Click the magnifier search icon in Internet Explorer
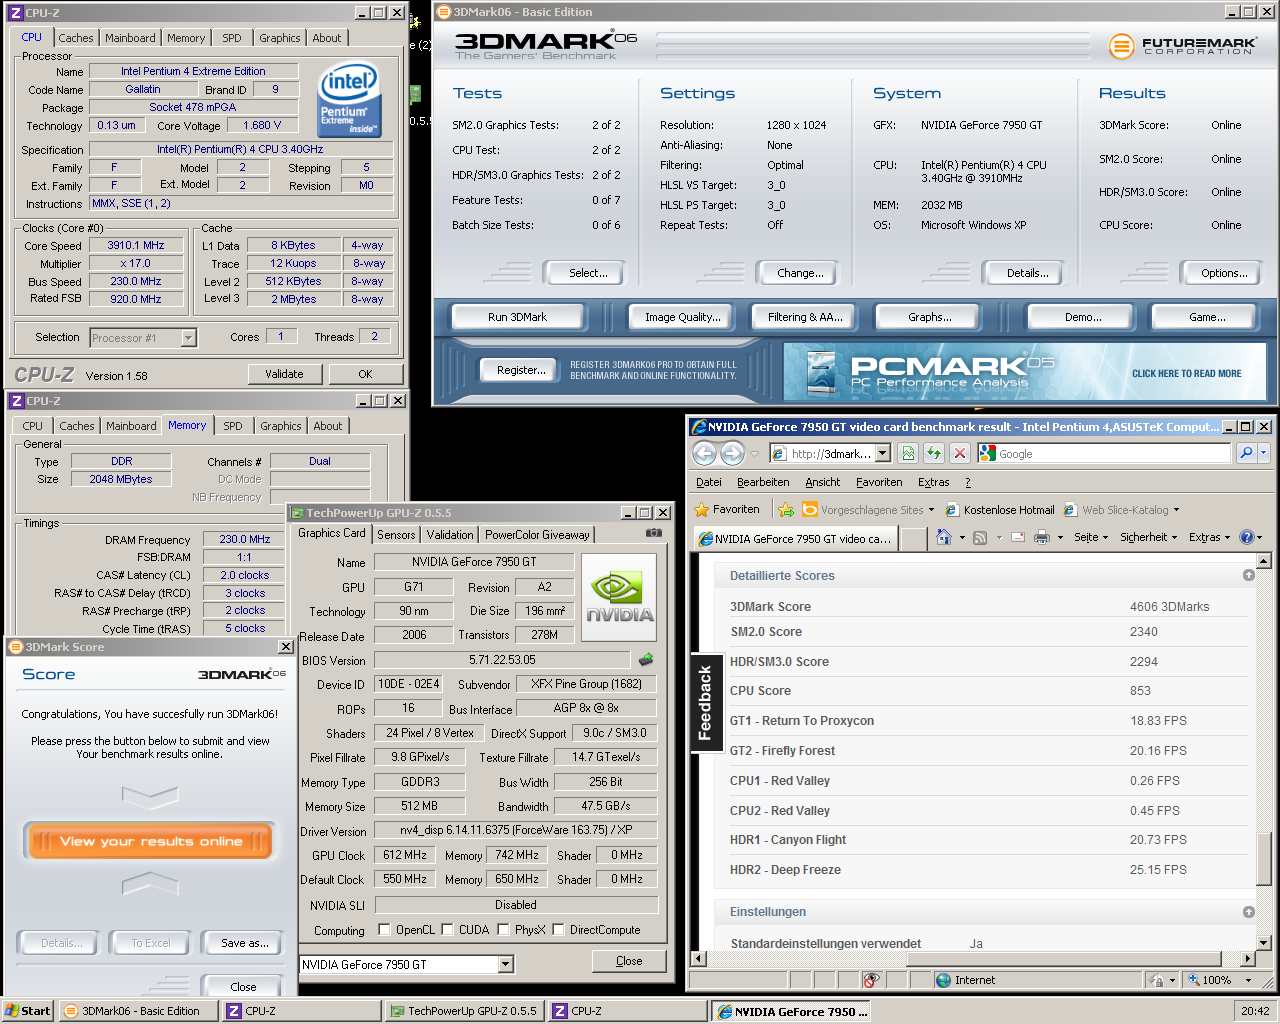 (x=1246, y=453)
